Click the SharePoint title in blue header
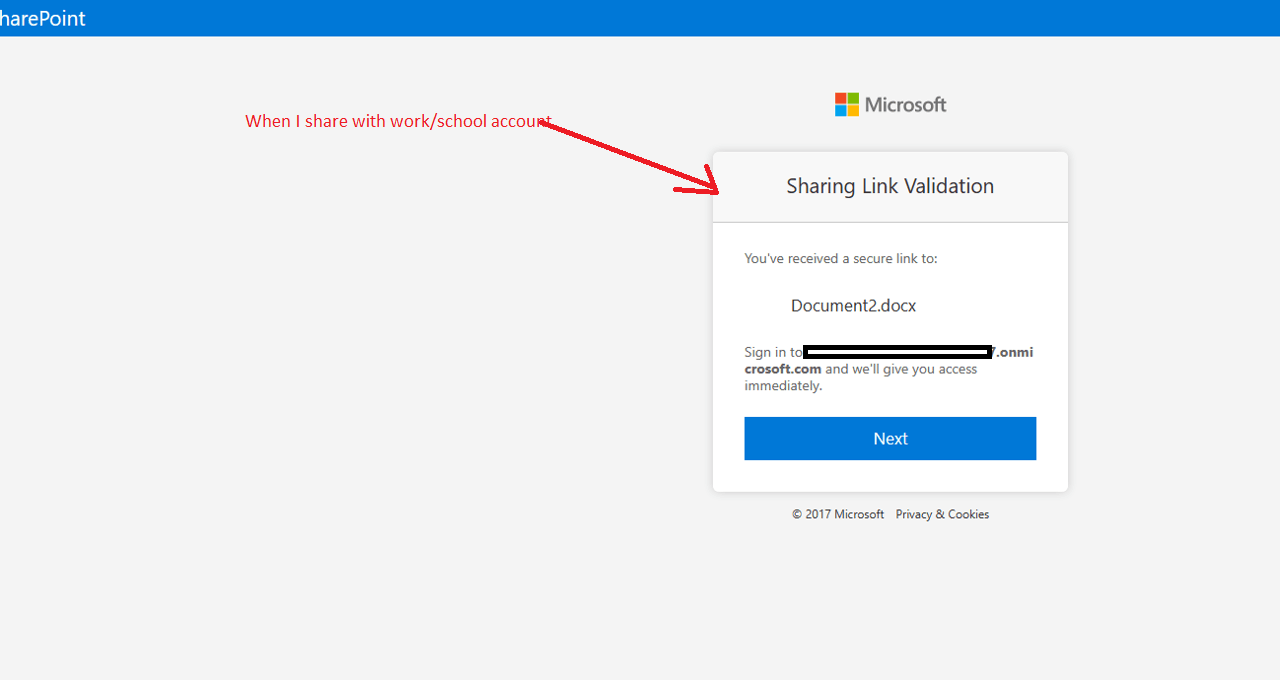Viewport: 1280px width, 680px height. pos(42,18)
